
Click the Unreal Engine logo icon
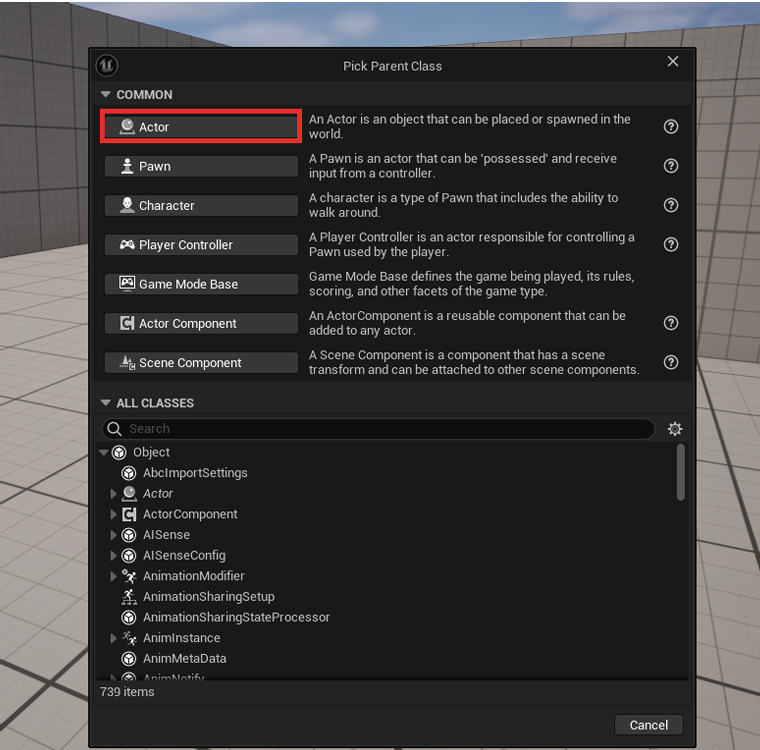[107, 65]
